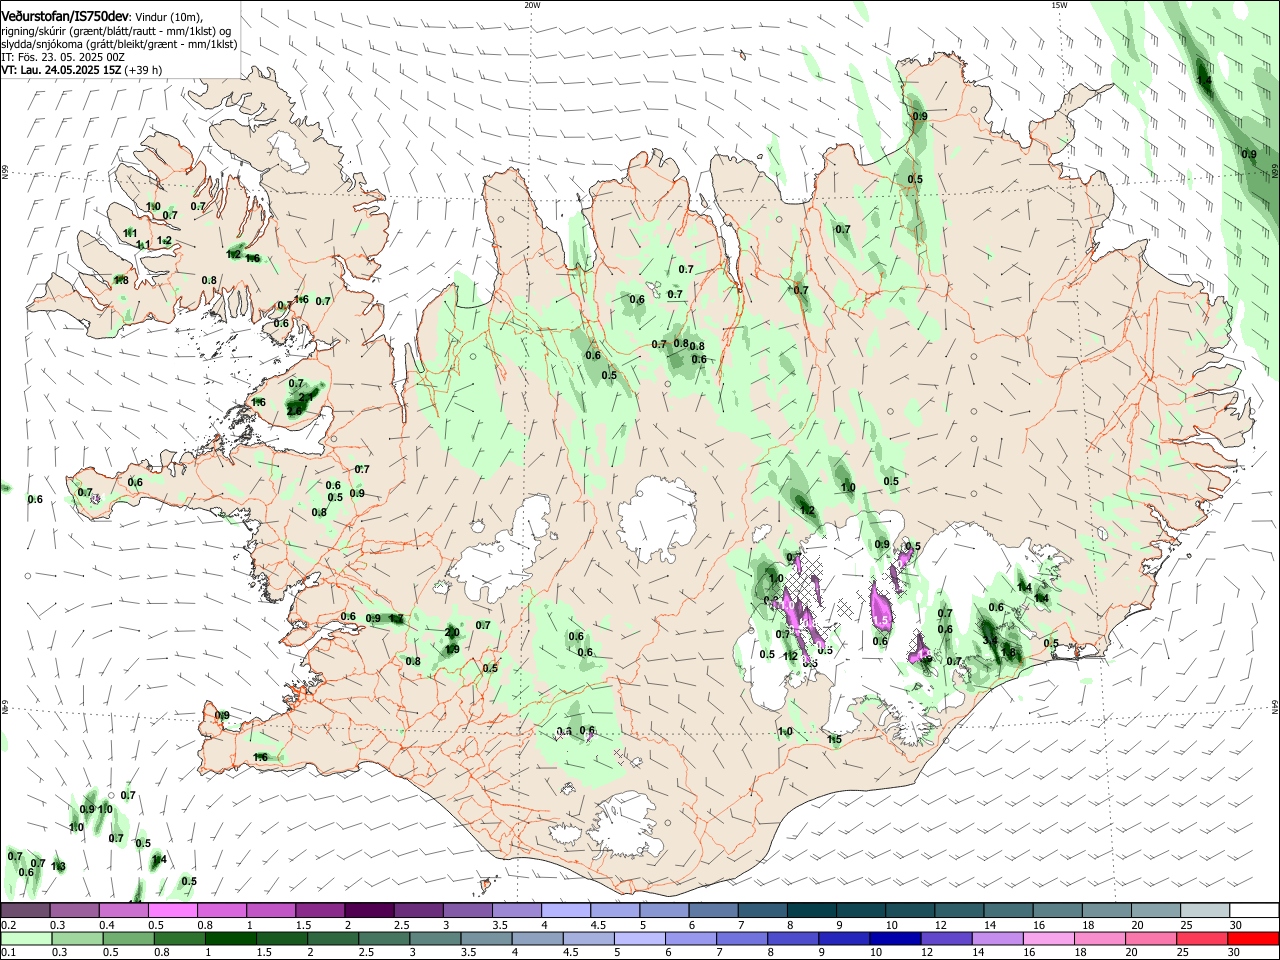Screen dimensions: 1280x960
Task: Select the 'rigning/skúrir' description line
Action: click(x=118, y=31)
